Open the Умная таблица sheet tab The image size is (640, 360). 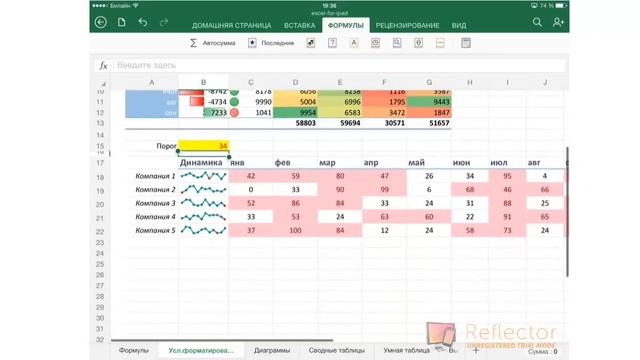coord(407,350)
